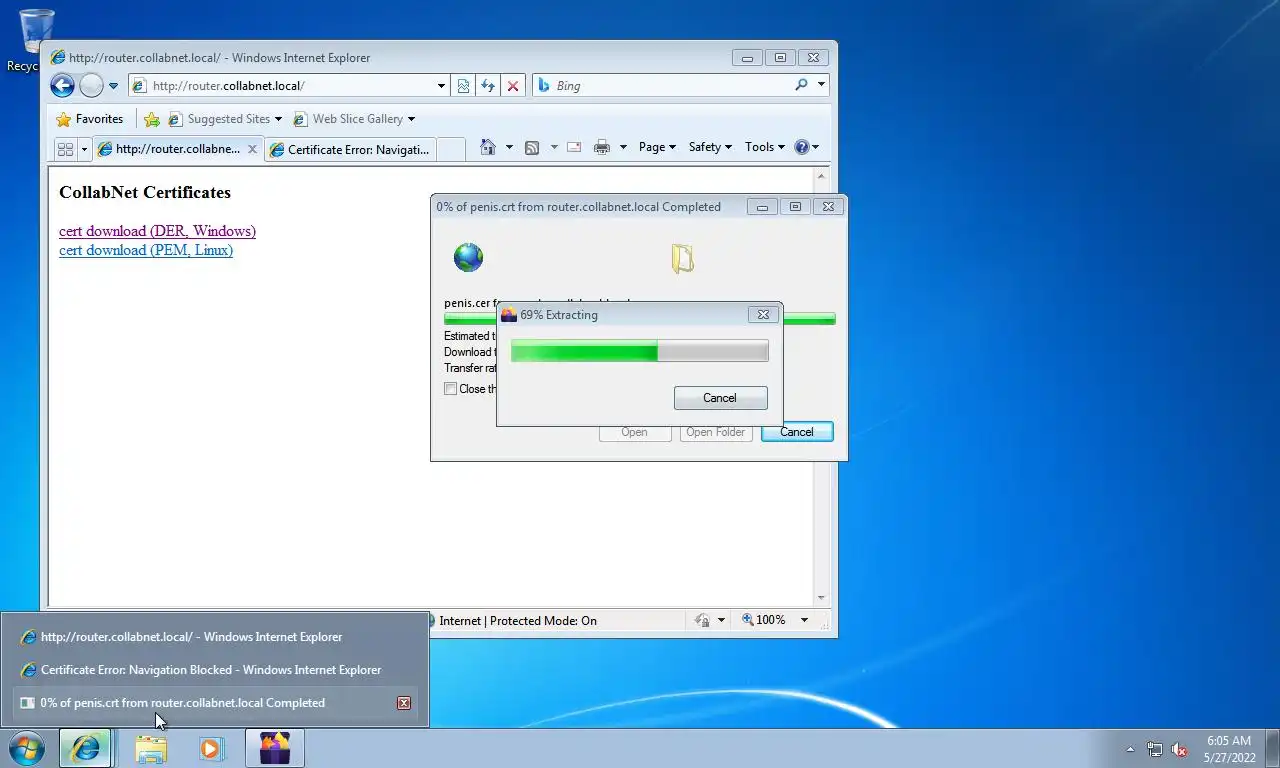Close the router.collabne... tab
Viewport: 1280px width, 768px height.
(252, 149)
